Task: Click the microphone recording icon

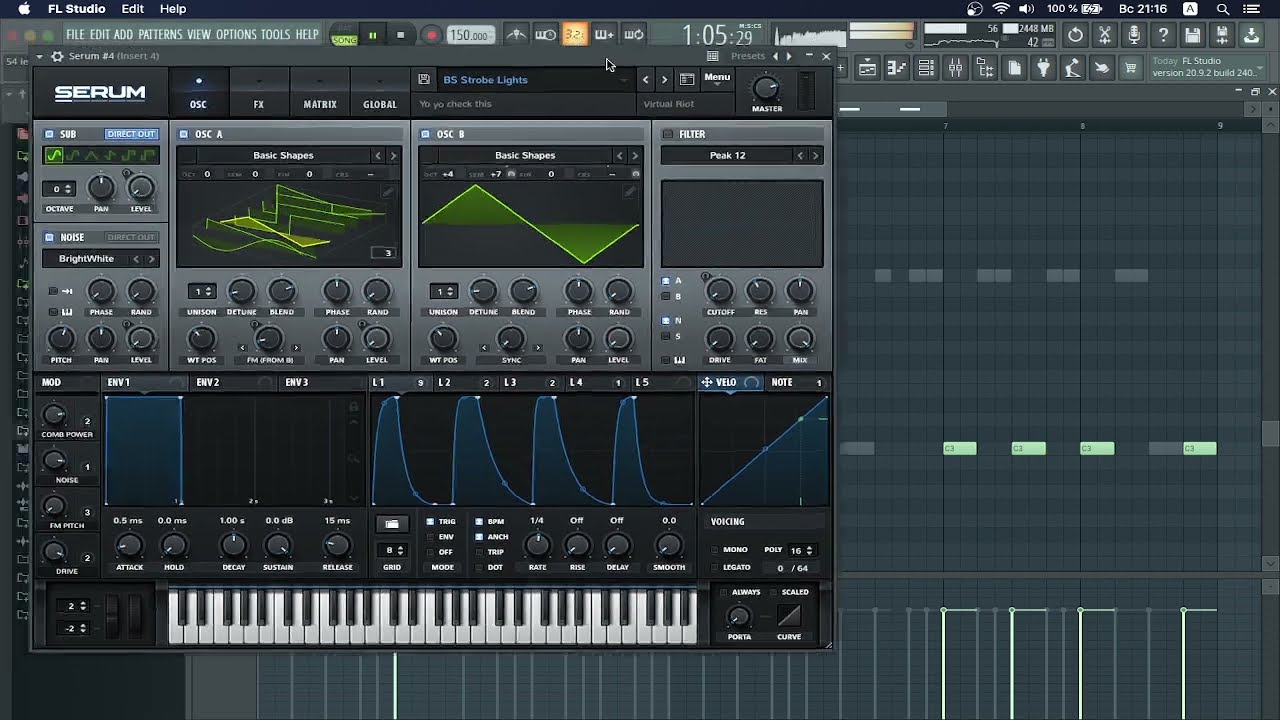Action: tap(1134, 35)
